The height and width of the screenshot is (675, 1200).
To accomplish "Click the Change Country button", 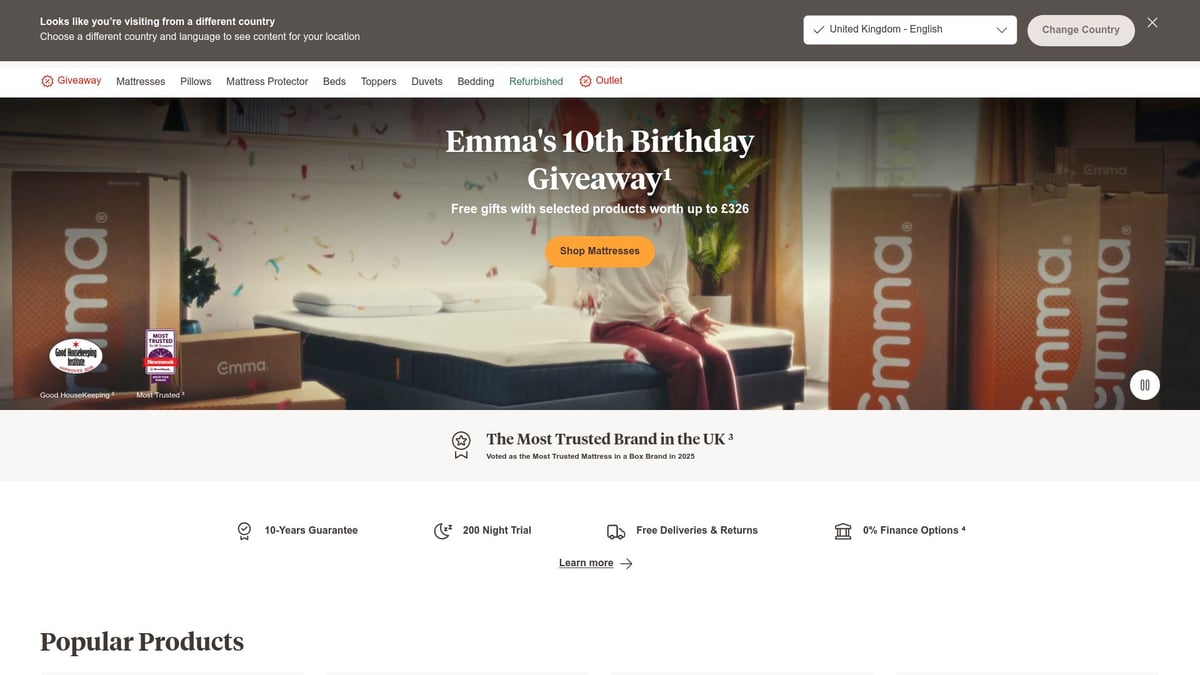I will click(x=1081, y=30).
